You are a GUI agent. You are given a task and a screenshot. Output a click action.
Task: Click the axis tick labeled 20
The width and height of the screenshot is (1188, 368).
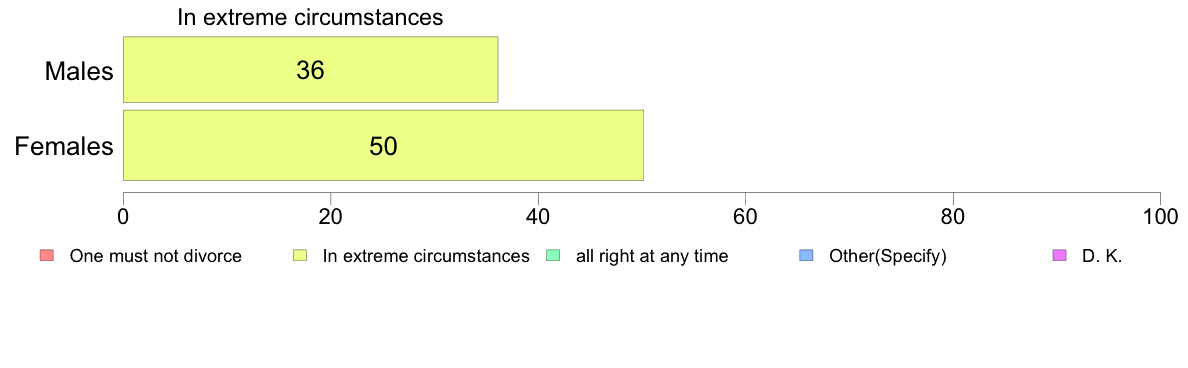(330, 216)
